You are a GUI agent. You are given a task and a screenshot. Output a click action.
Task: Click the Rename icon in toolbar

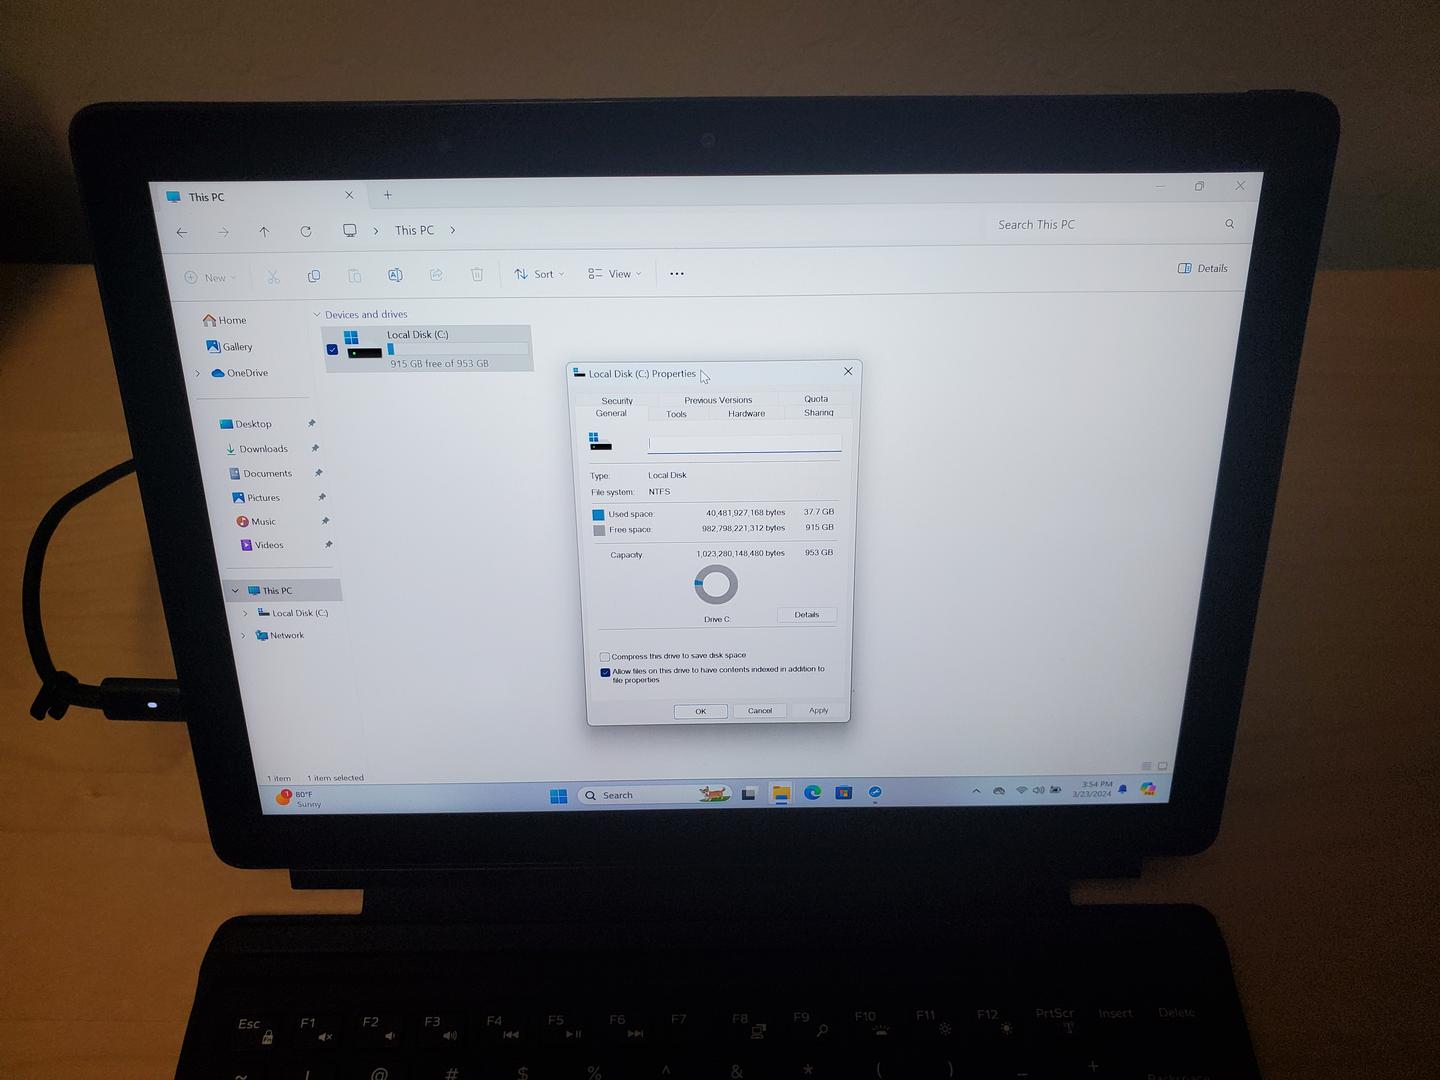(x=395, y=274)
